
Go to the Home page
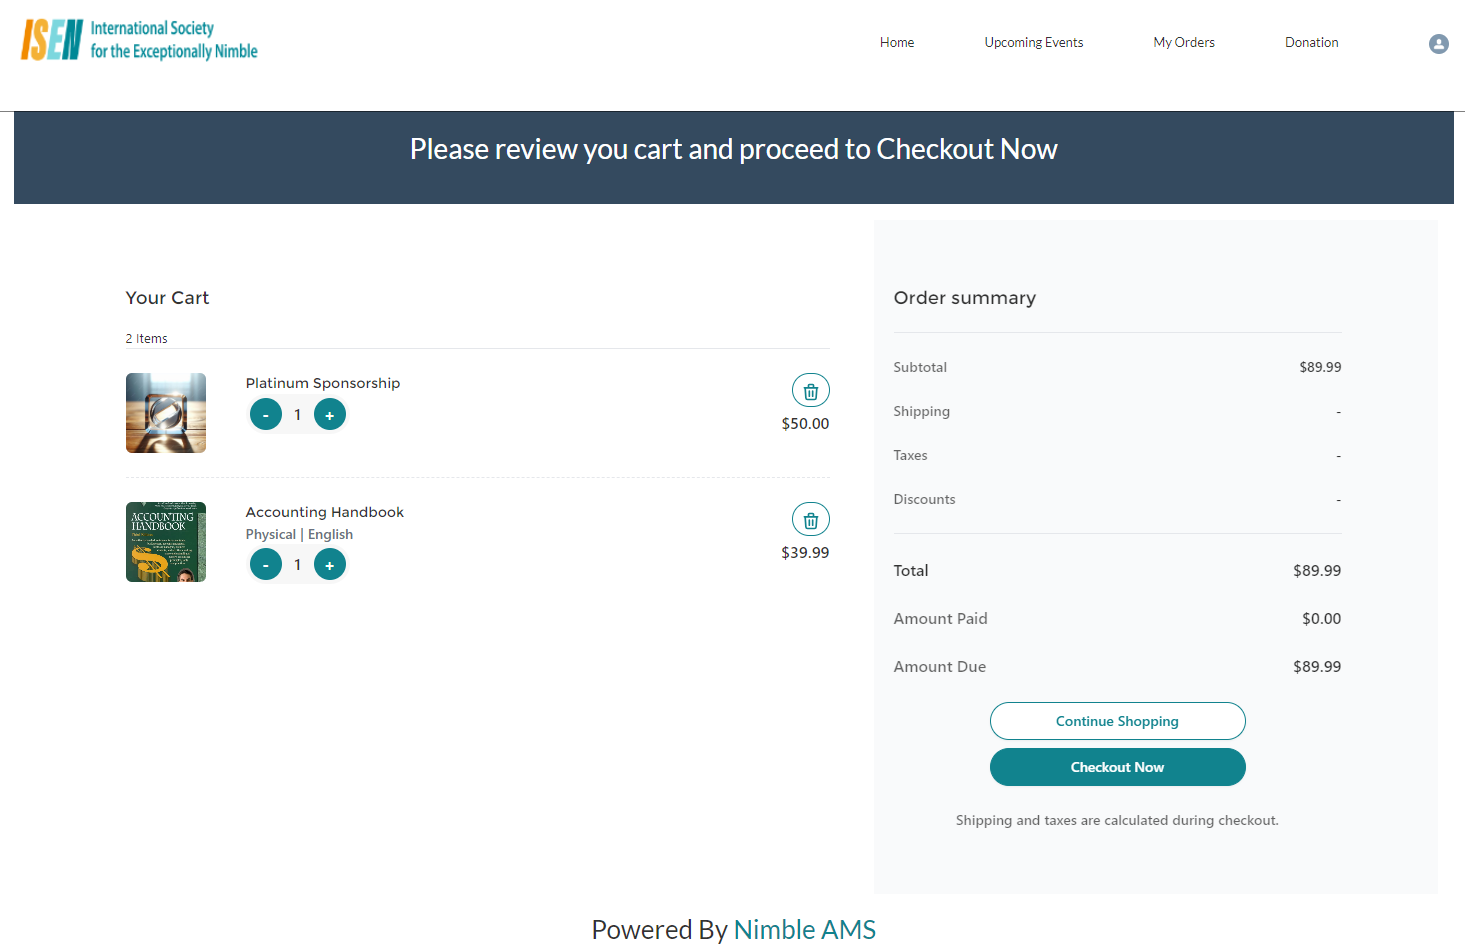coord(897,42)
